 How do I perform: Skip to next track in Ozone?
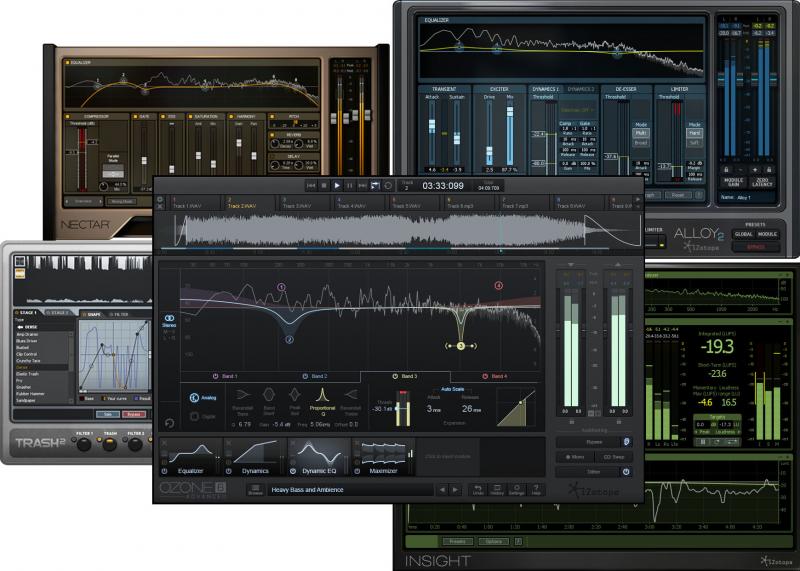point(362,186)
